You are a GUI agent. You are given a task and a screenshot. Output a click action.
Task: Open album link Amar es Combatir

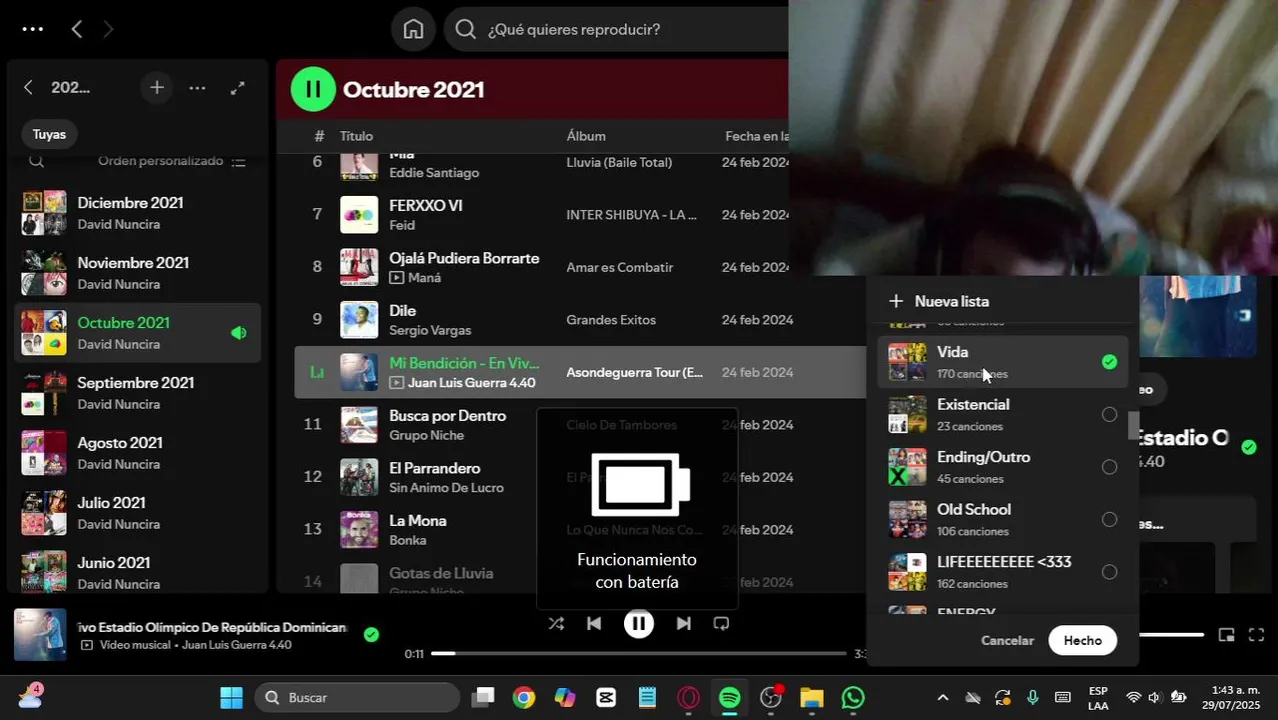[x=619, y=267]
